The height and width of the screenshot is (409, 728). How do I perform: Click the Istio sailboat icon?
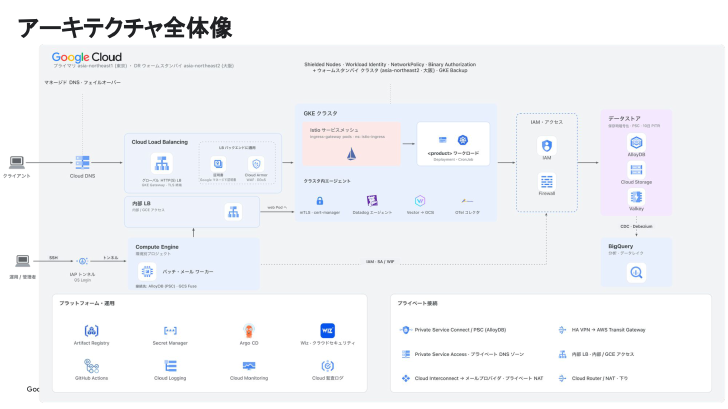(351, 154)
